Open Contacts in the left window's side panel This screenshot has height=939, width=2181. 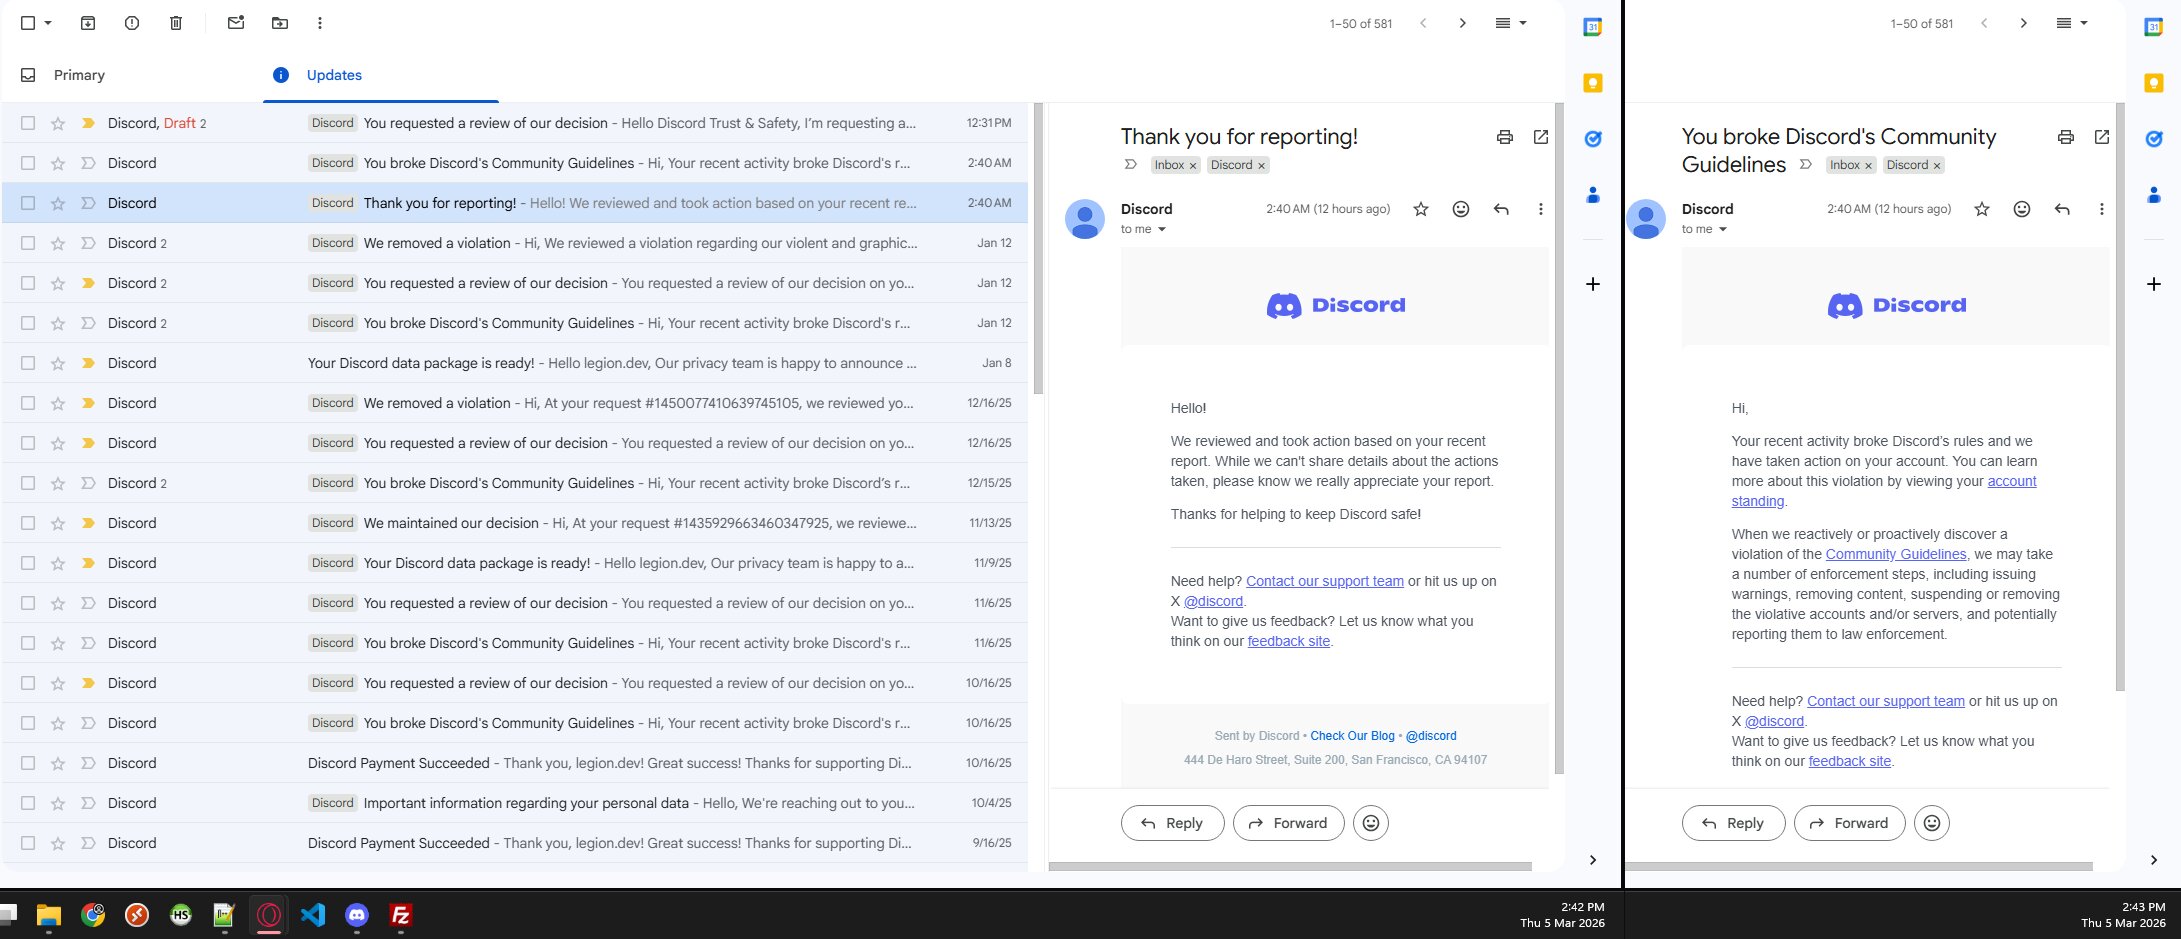pyautogui.click(x=1593, y=195)
